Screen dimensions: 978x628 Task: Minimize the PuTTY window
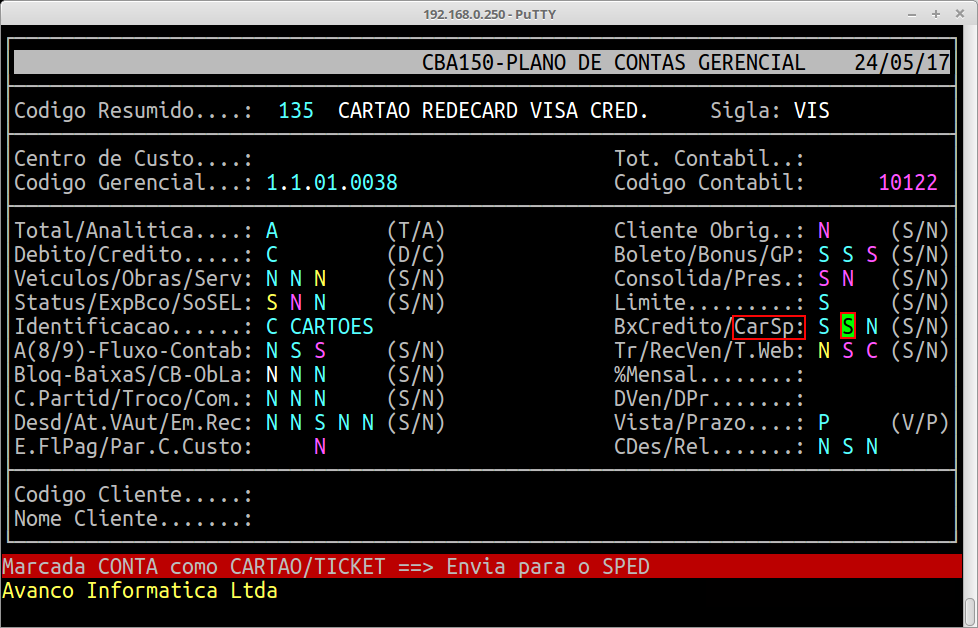coord(911,14)
